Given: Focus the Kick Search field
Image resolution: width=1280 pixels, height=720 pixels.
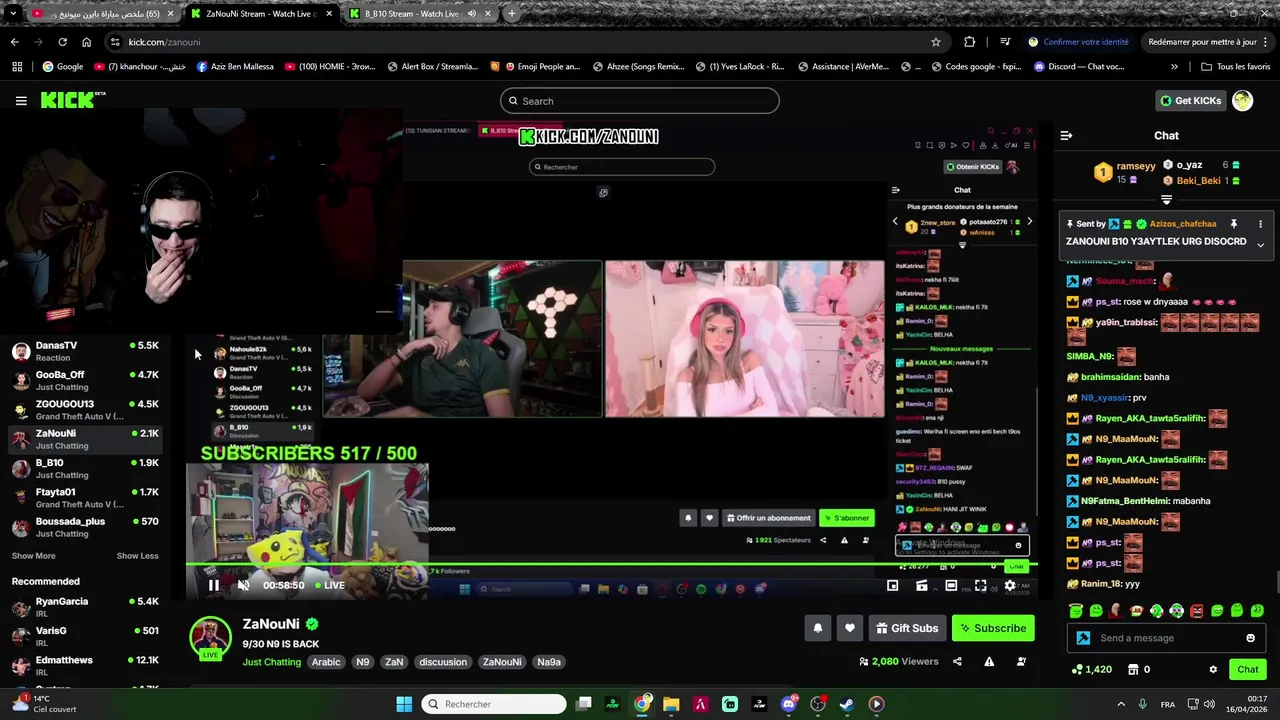Looking at the screenshot, I should [640, 101].
